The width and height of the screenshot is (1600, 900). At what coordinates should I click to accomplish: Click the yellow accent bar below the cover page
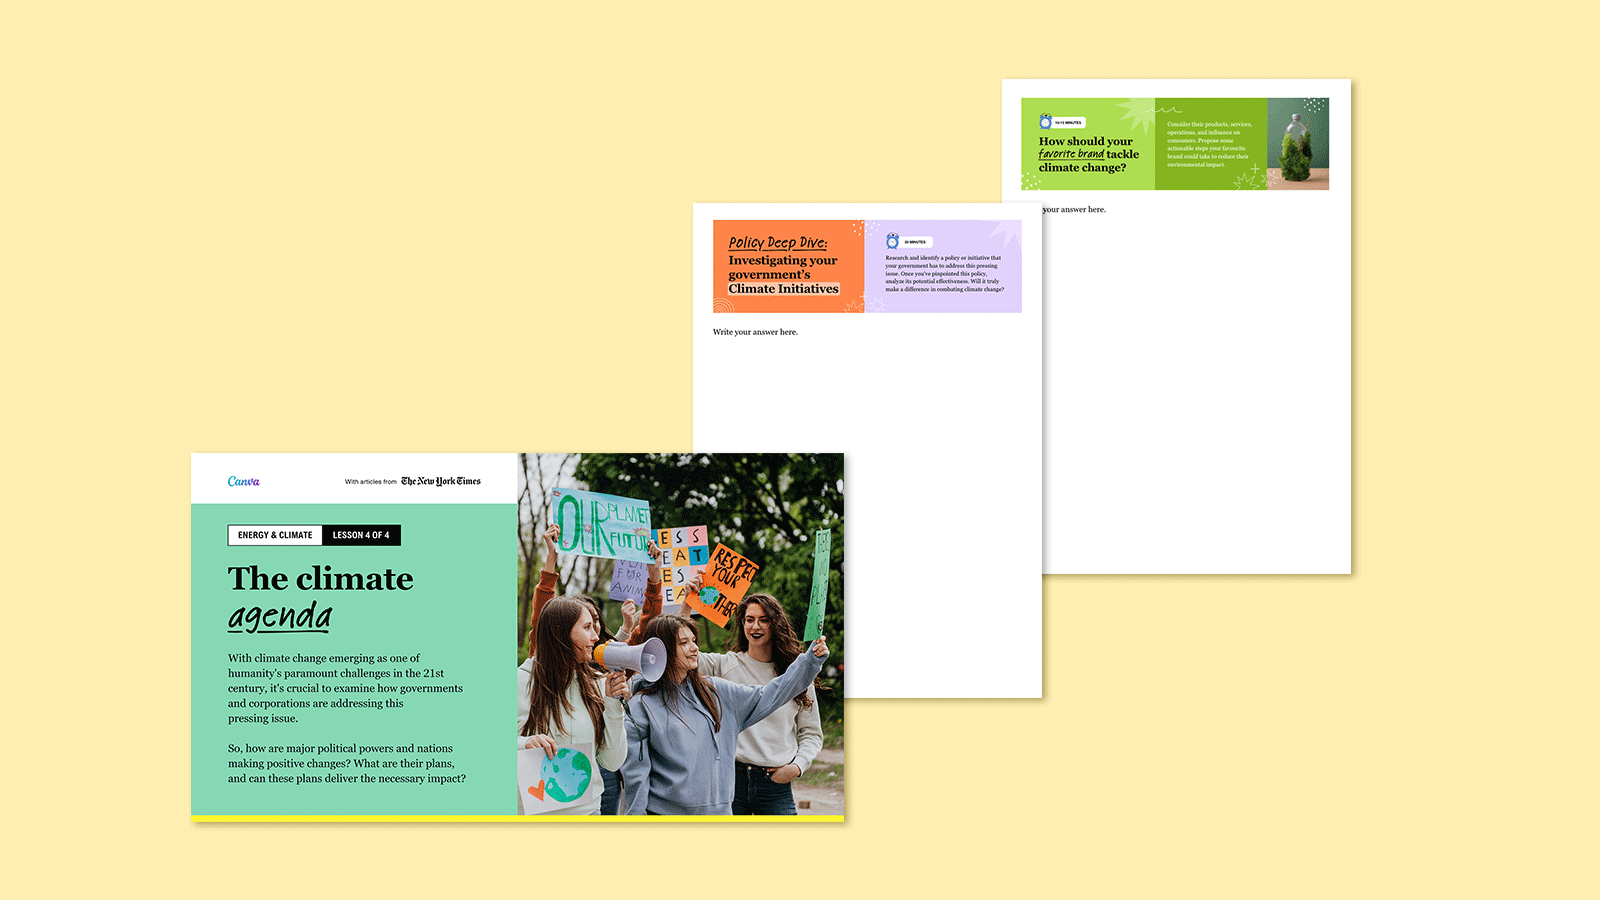tap(517, 820)
